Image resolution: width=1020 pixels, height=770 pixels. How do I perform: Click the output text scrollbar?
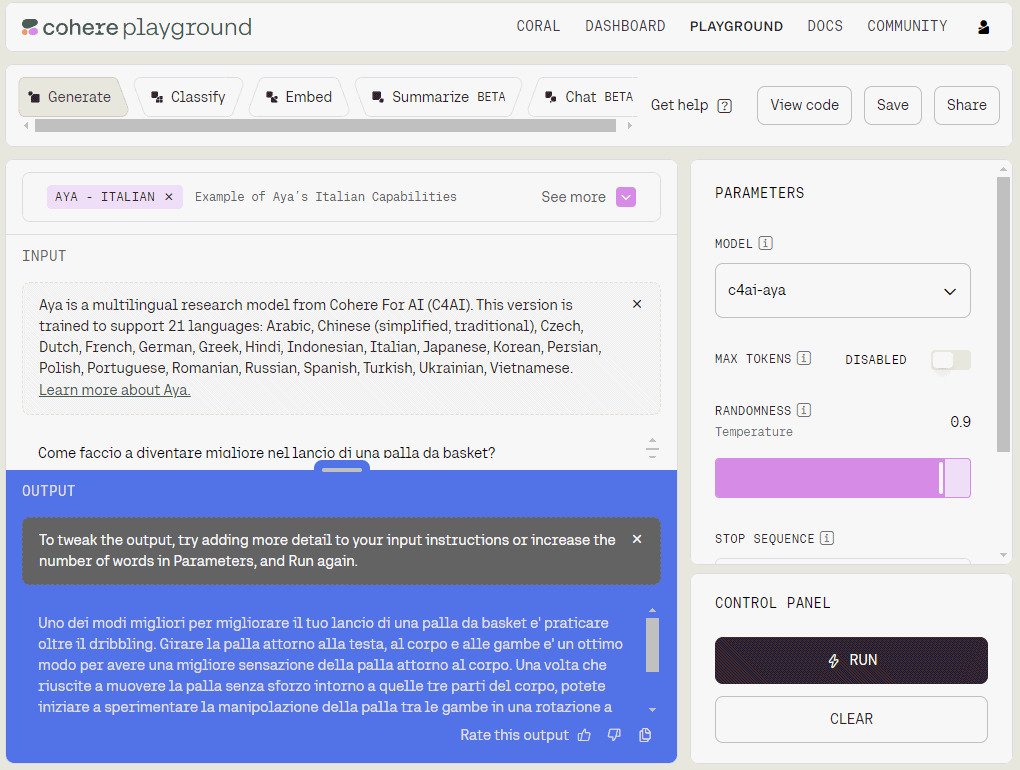(652, 644)
